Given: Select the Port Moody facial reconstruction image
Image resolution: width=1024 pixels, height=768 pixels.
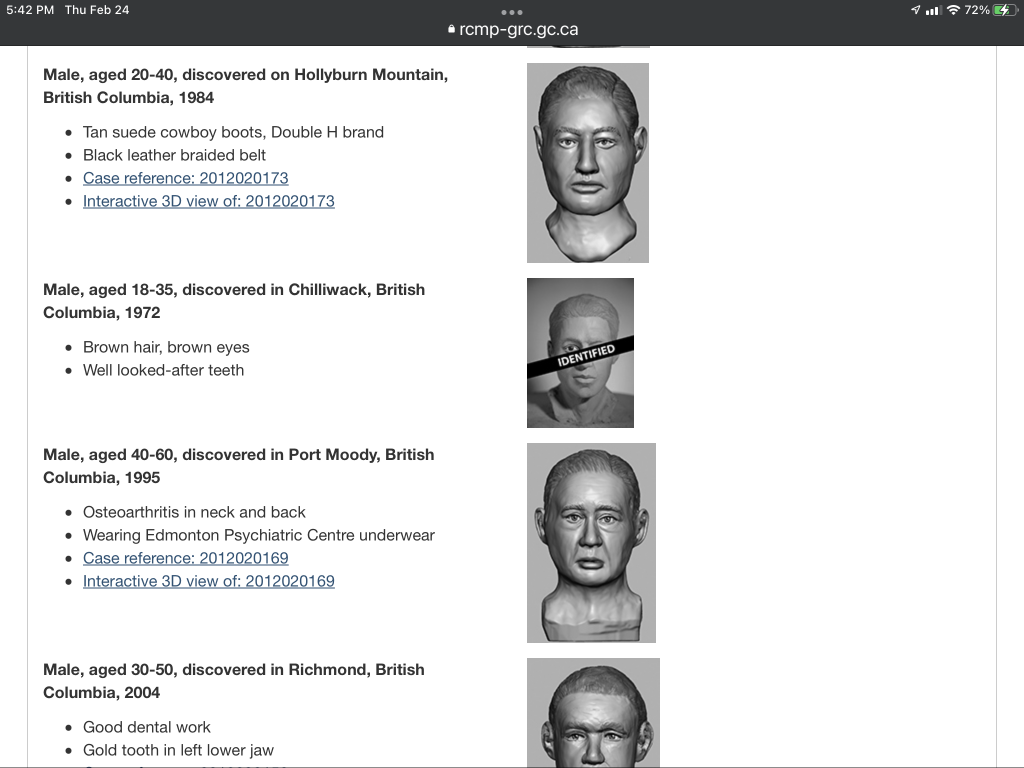Looking at the screenshot, I should [x=591, y=543].
